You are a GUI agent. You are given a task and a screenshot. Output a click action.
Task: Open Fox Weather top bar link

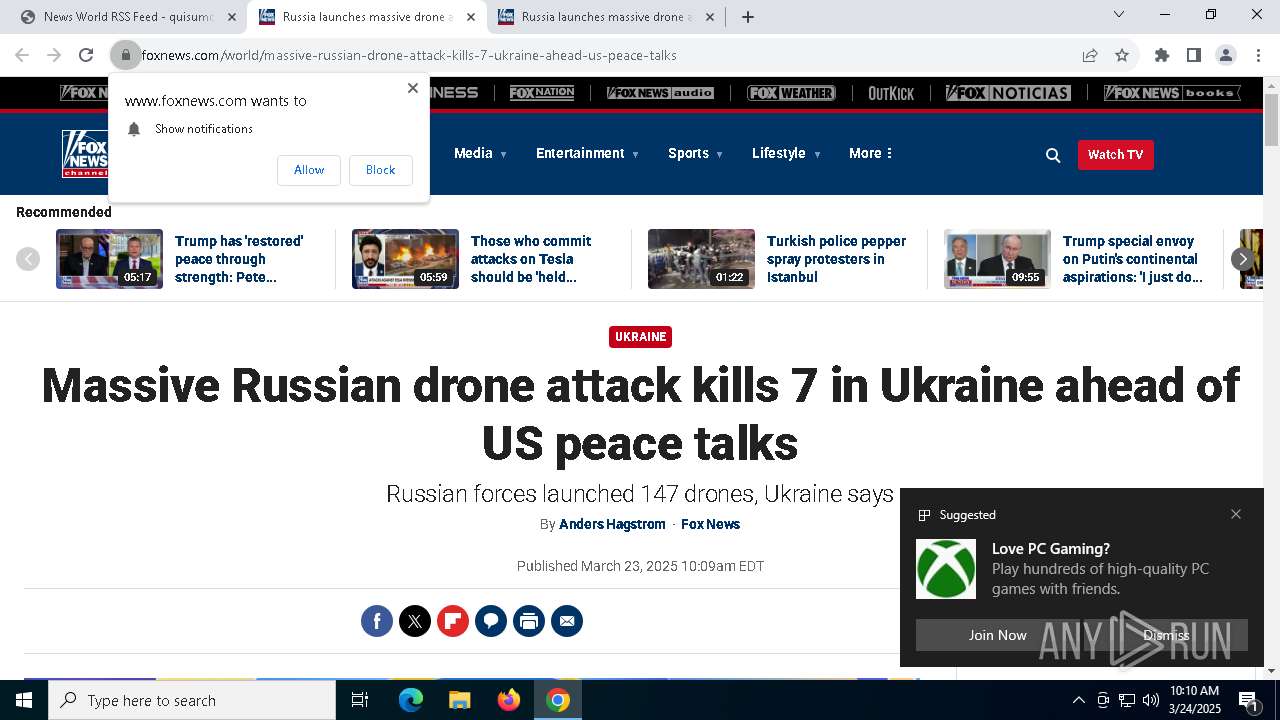791,93
